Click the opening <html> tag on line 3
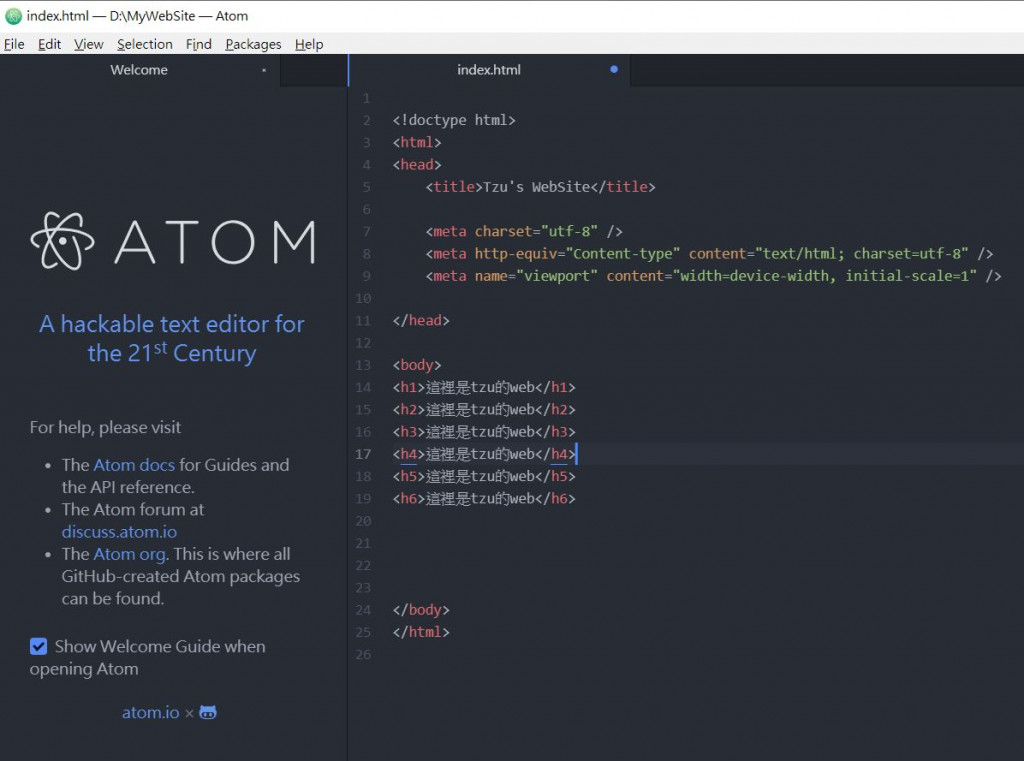This screenshot has width=1024, height=761. click(417, 142)
